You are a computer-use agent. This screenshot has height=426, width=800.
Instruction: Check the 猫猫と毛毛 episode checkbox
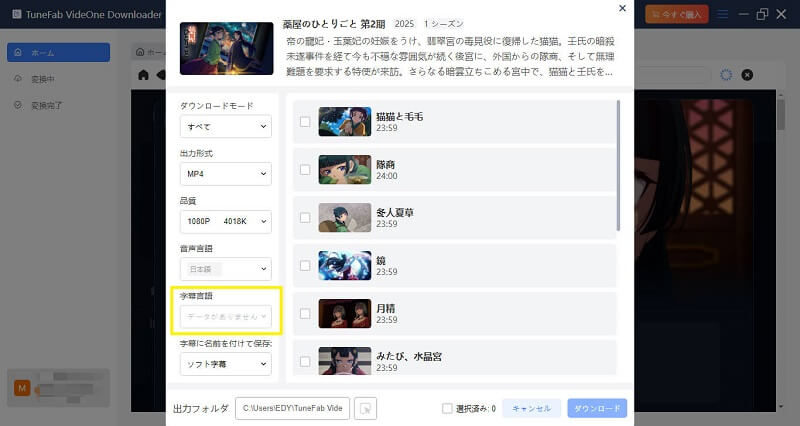305,121
